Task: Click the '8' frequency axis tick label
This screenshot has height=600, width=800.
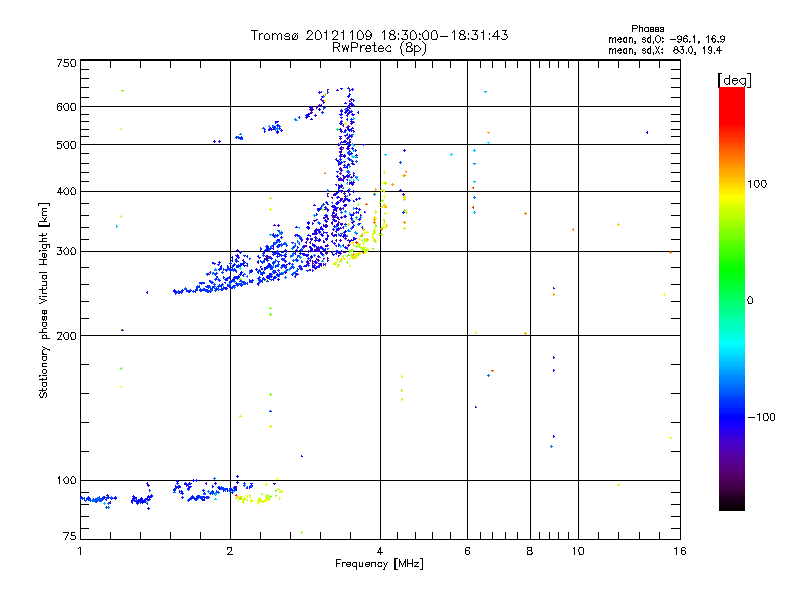Action: (530, 551)
